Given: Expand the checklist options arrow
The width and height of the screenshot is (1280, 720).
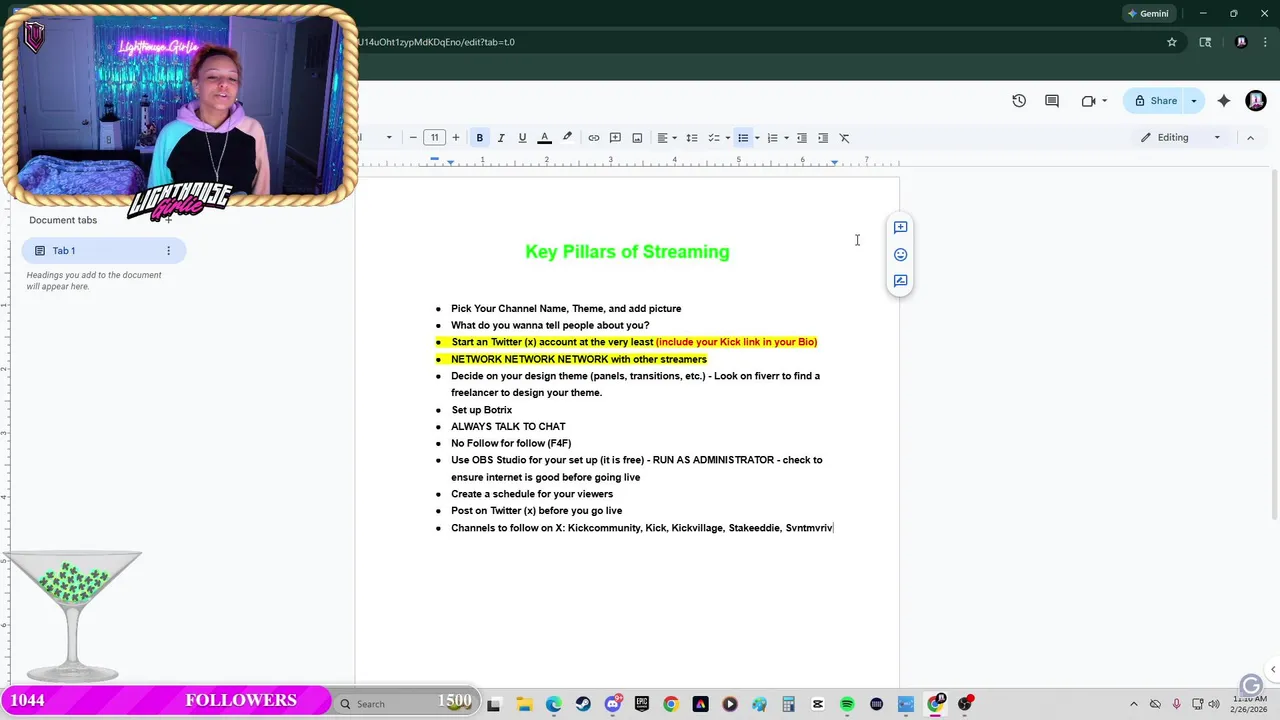Looking at the screenshot, I should coord(727,138).
